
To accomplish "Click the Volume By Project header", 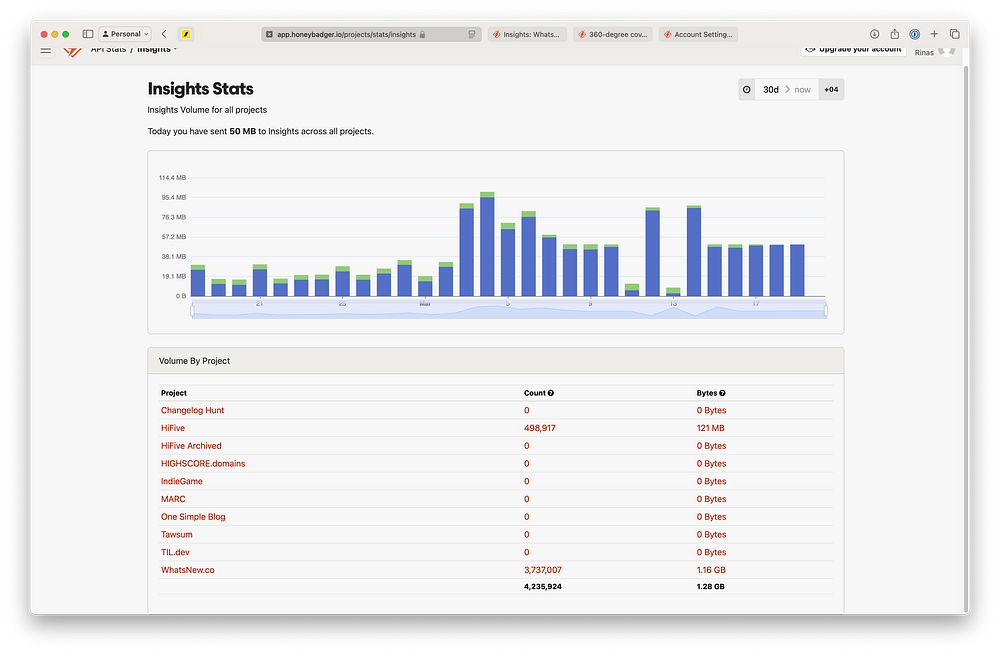I will (x=194, y=360).
